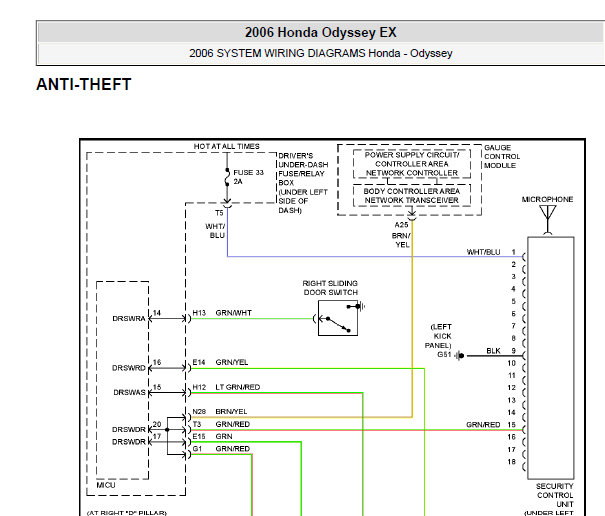The height and width of the screenshot is (516, 605).
Task: Click the "N28" connector label
Action: (199, 411)
